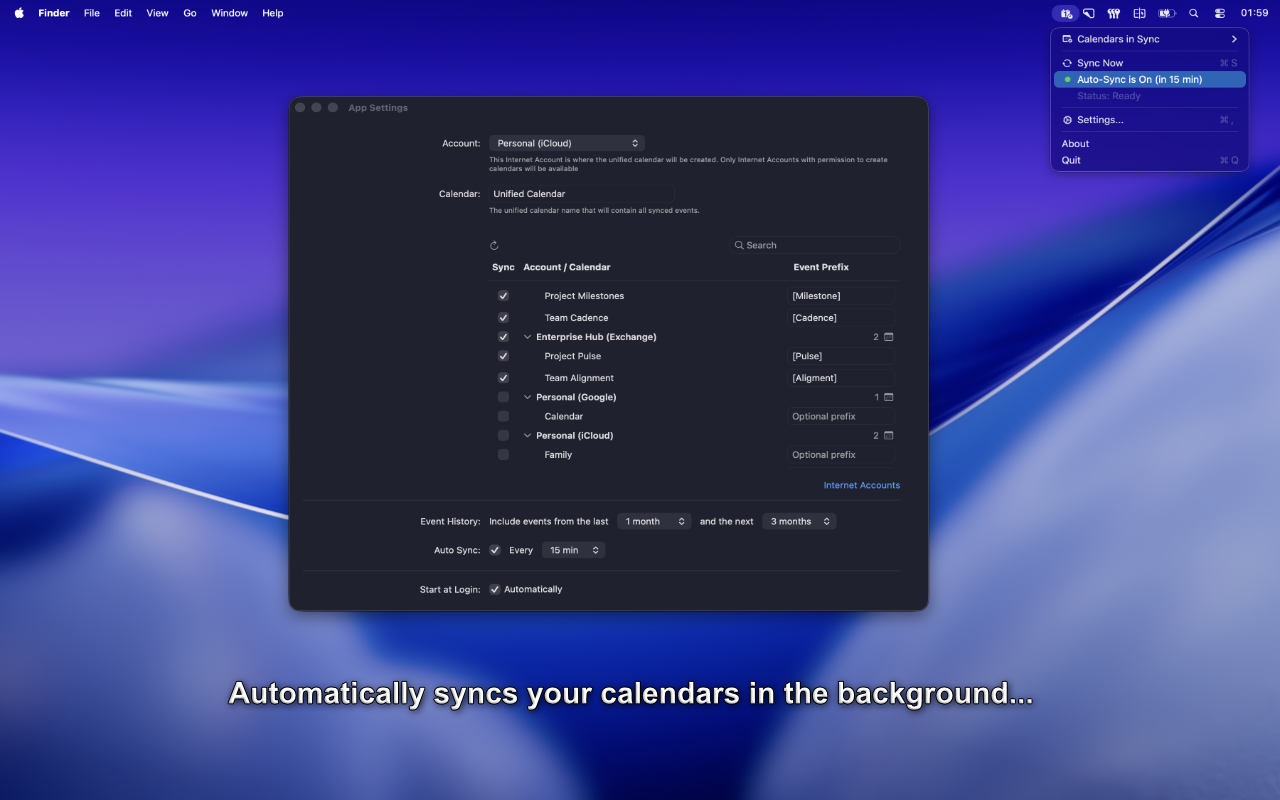
Task: Uncheck sync for Project Milestones
Action: (x=503, y=295)
